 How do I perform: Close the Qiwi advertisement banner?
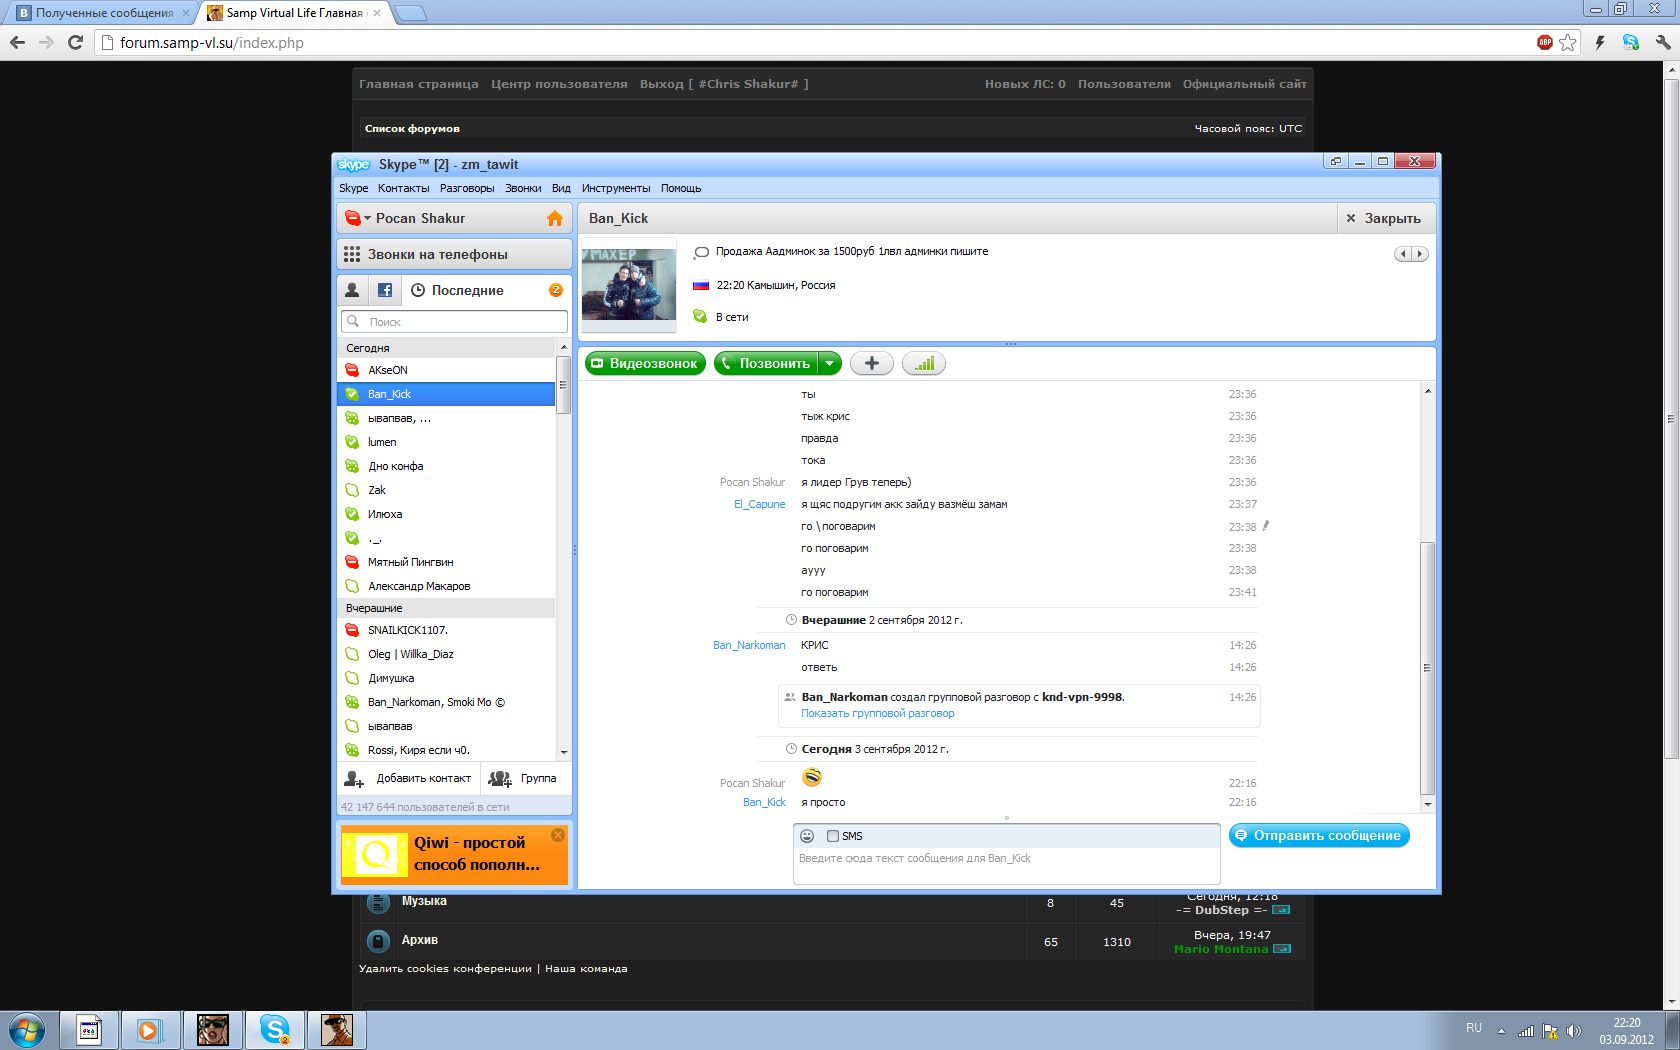point(558,835)
